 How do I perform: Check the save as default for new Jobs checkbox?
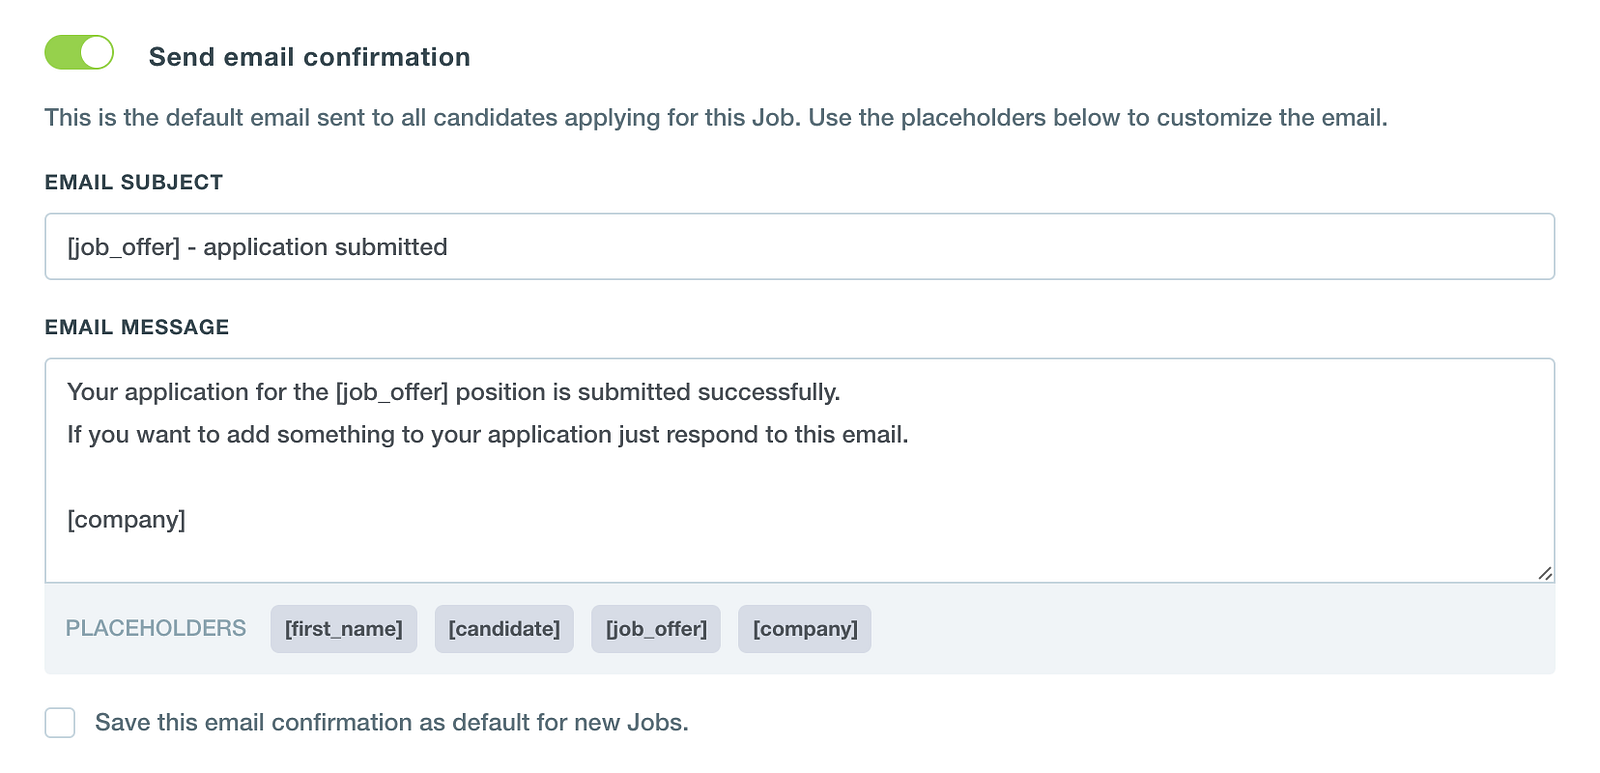60,722
